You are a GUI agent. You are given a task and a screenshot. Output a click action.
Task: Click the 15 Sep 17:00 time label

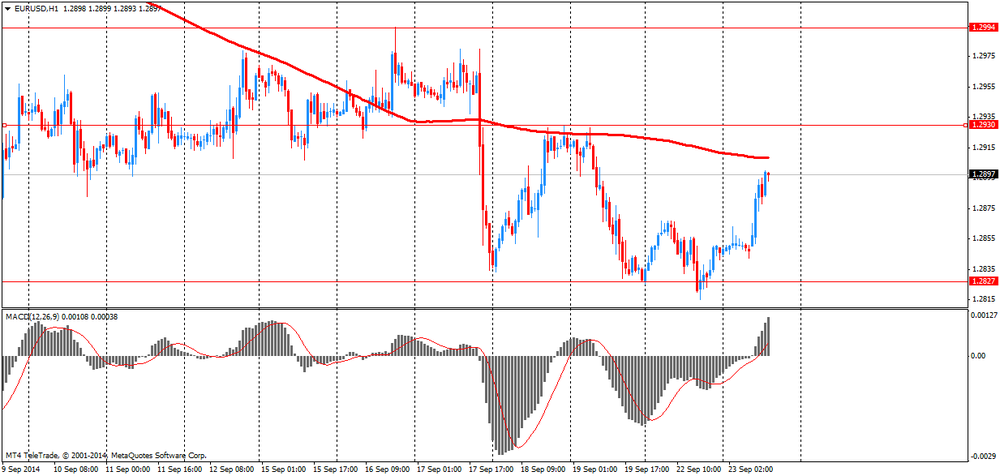335,469
